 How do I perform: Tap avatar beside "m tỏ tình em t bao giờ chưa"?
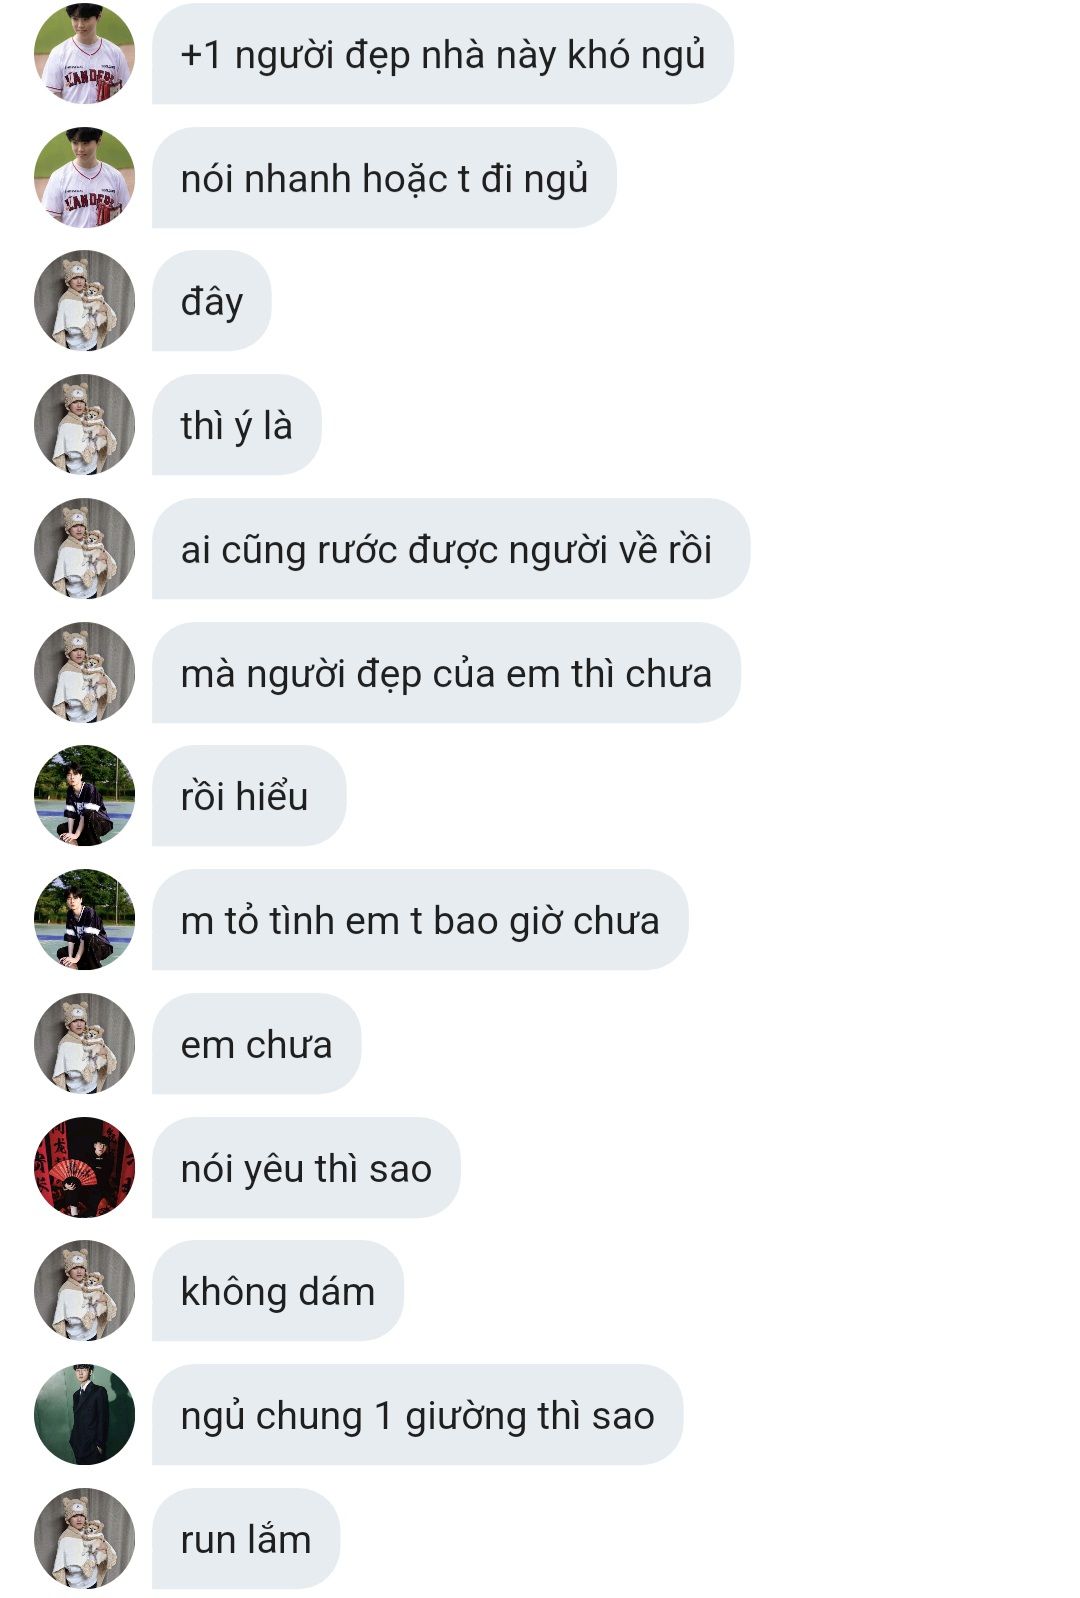[84, 920]
